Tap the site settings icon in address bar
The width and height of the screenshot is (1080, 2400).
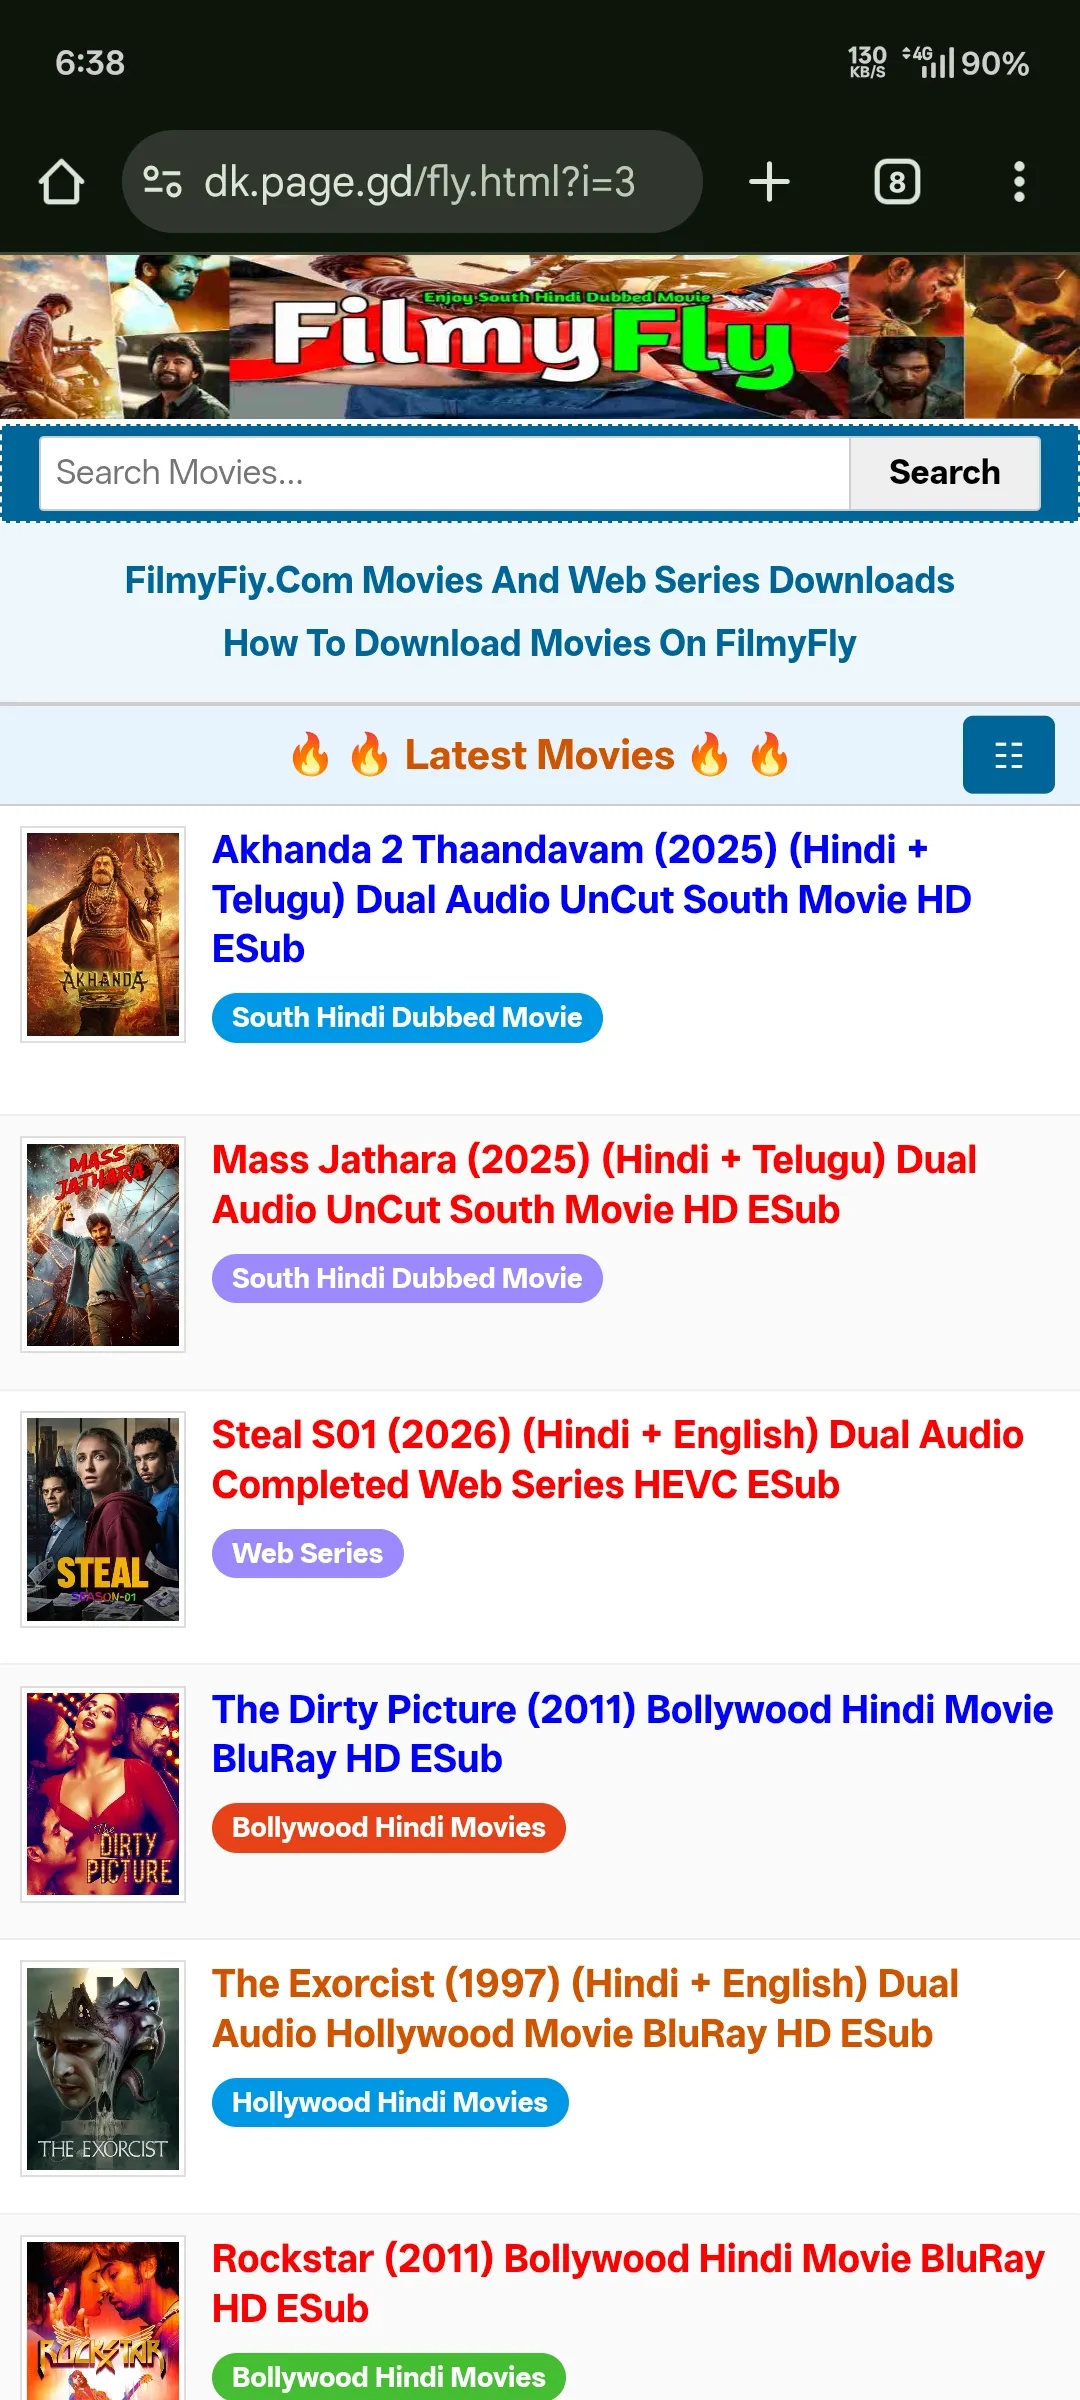[162, 182]
